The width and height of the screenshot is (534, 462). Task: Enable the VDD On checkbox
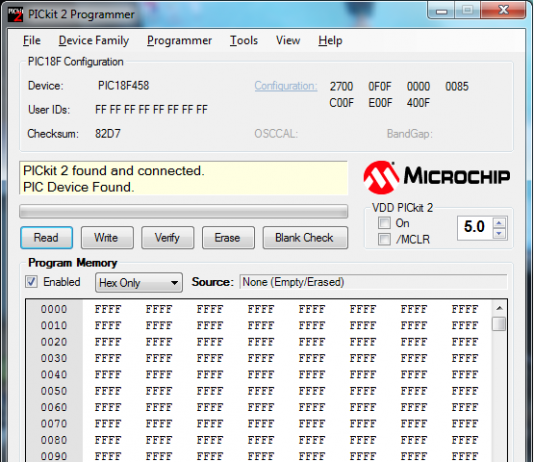tap(384, 223)
